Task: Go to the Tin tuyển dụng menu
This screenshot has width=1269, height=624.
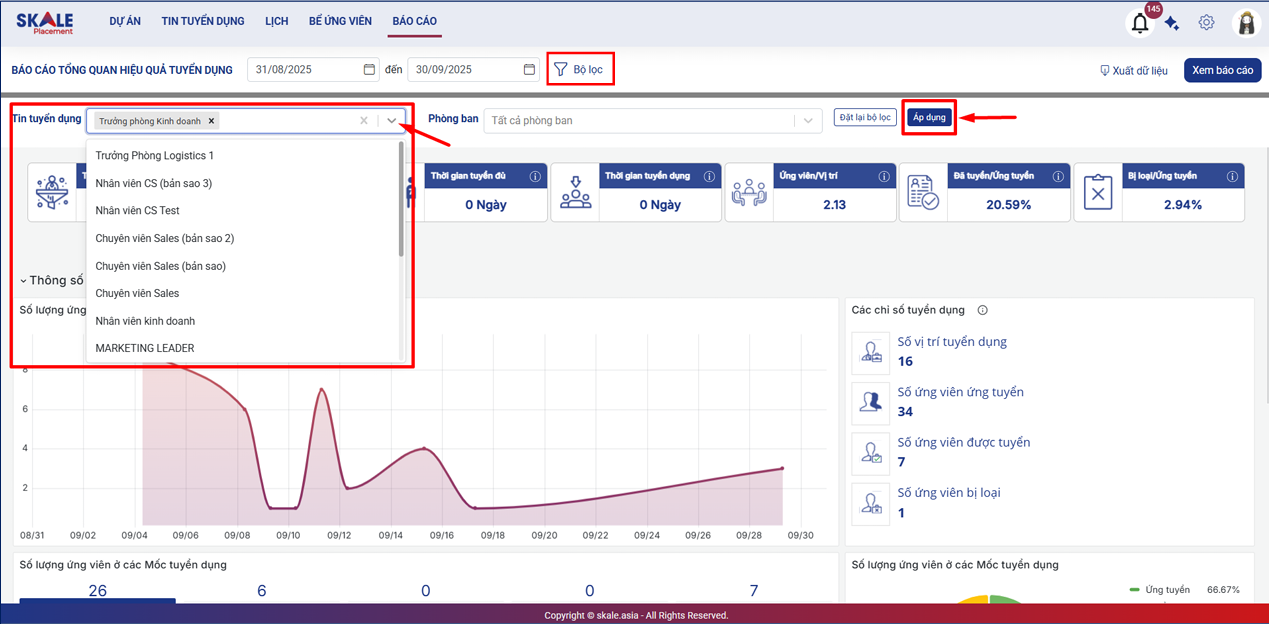Action: click(202, 21)
